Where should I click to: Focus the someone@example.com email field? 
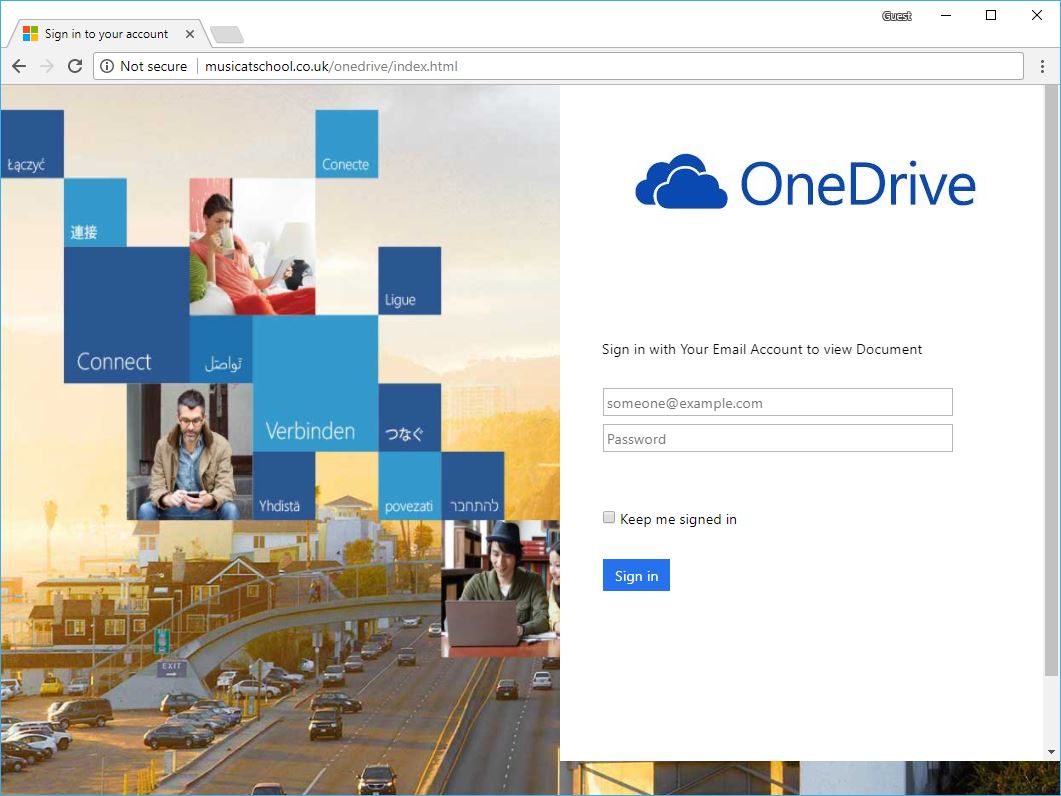coord(777,402)
